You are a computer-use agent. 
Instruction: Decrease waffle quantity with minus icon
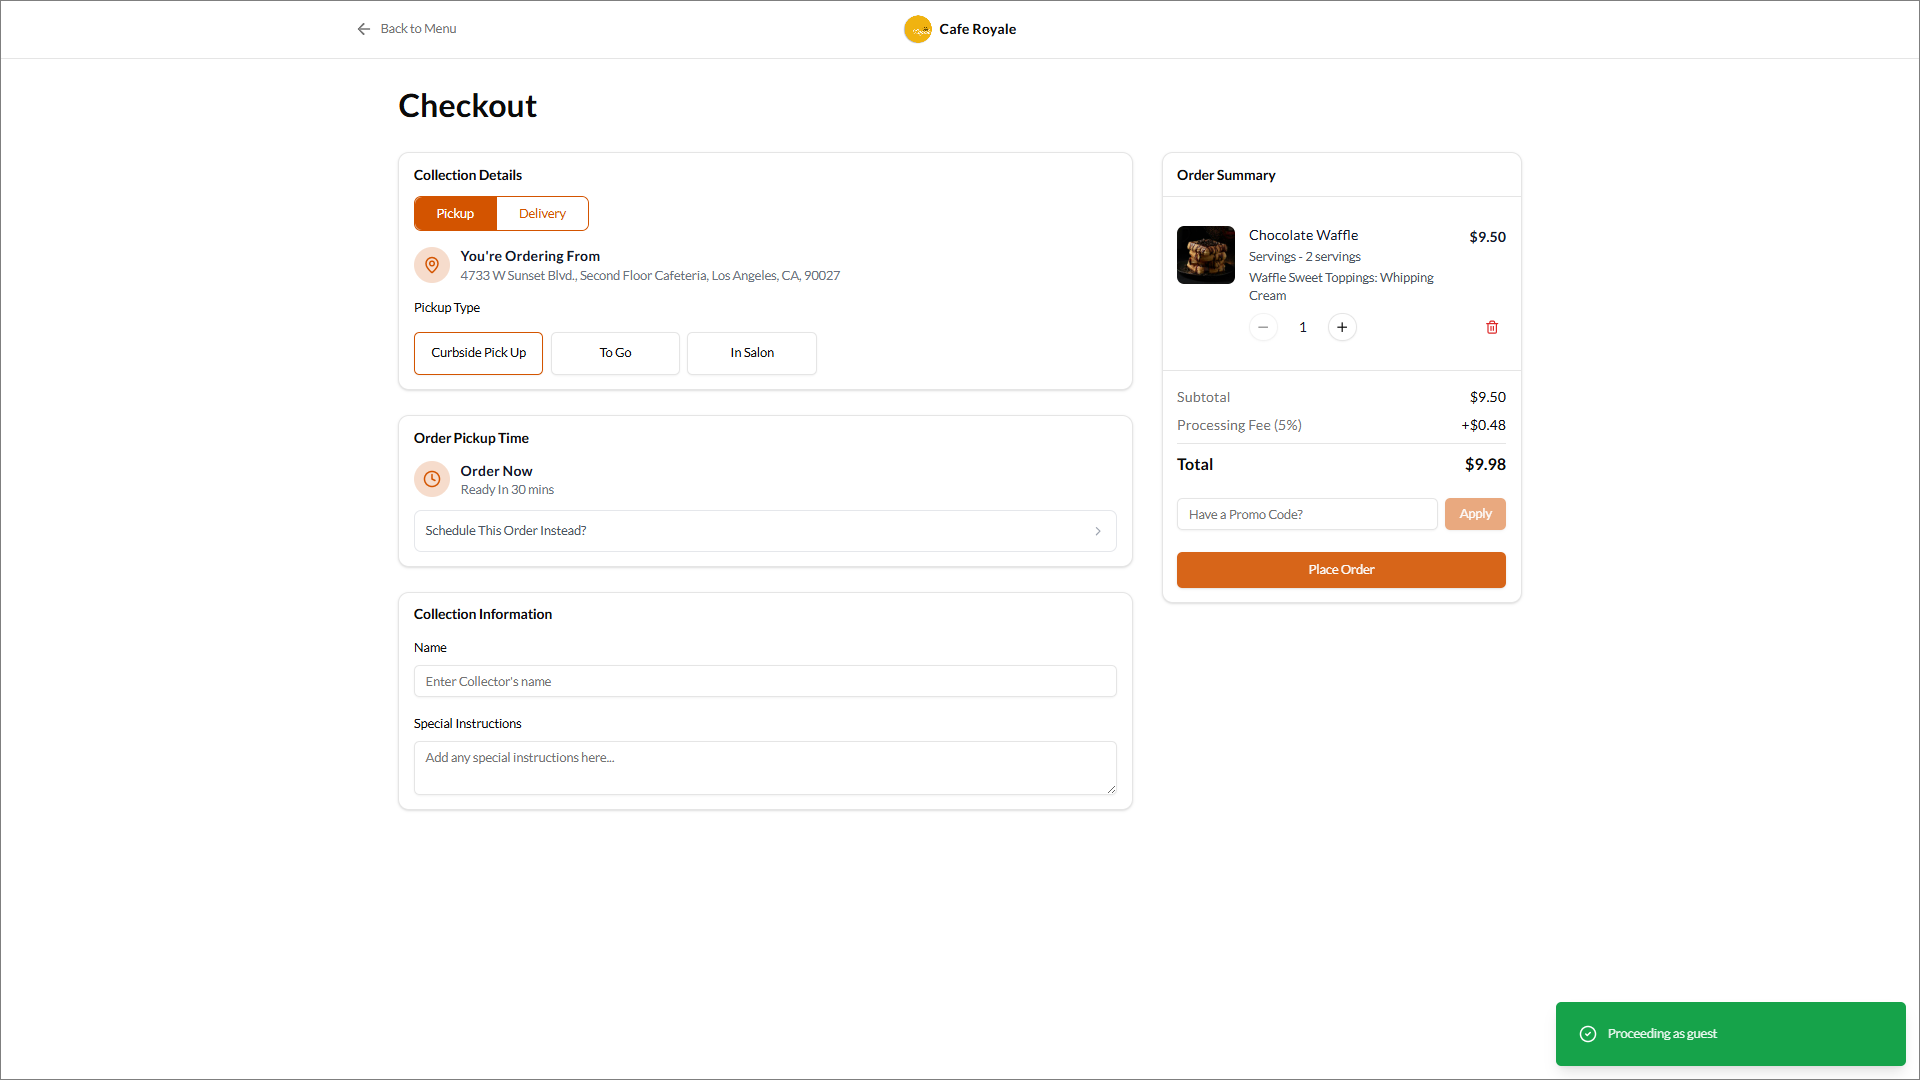pos(1263,327)
